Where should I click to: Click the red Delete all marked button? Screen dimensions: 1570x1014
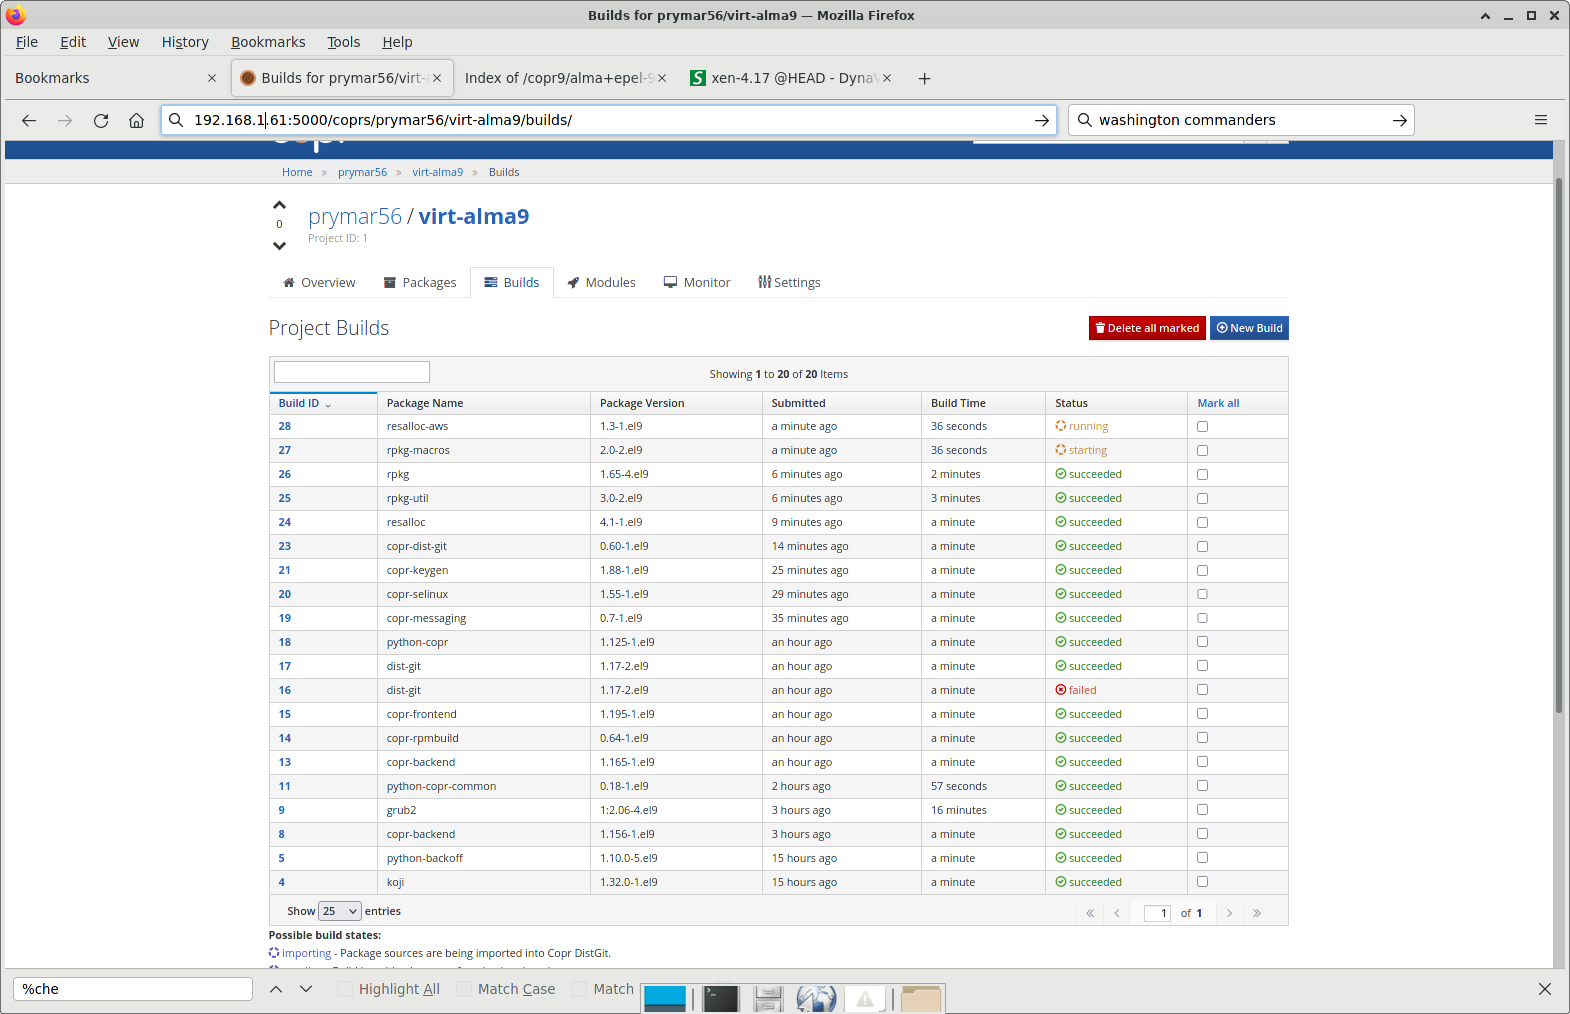point(1147,328)
